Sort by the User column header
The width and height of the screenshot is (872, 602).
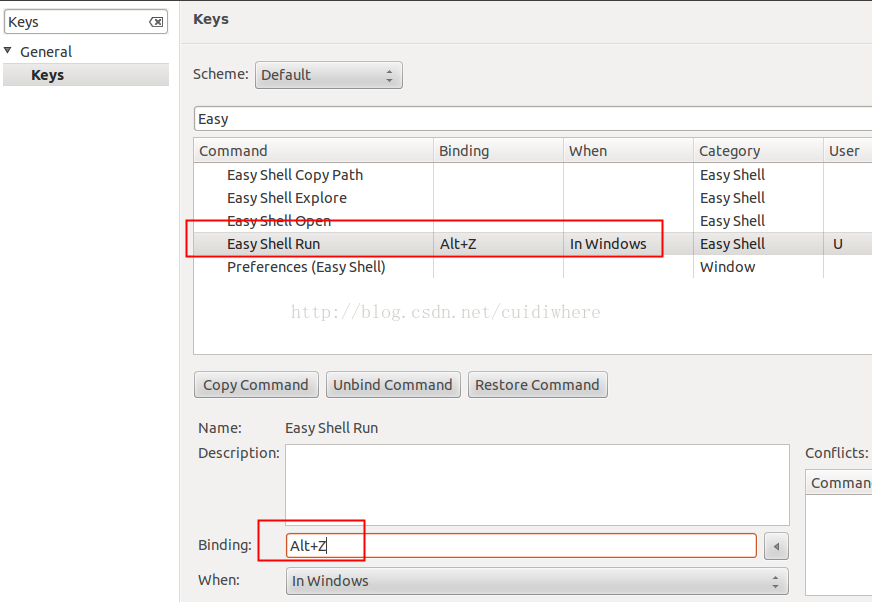848,151
